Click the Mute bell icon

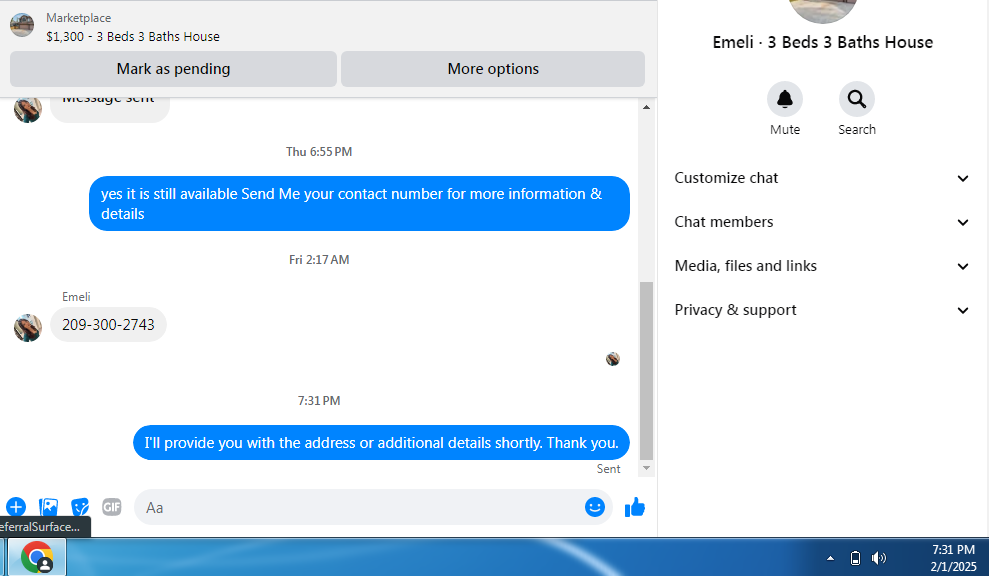click(785, 99)
